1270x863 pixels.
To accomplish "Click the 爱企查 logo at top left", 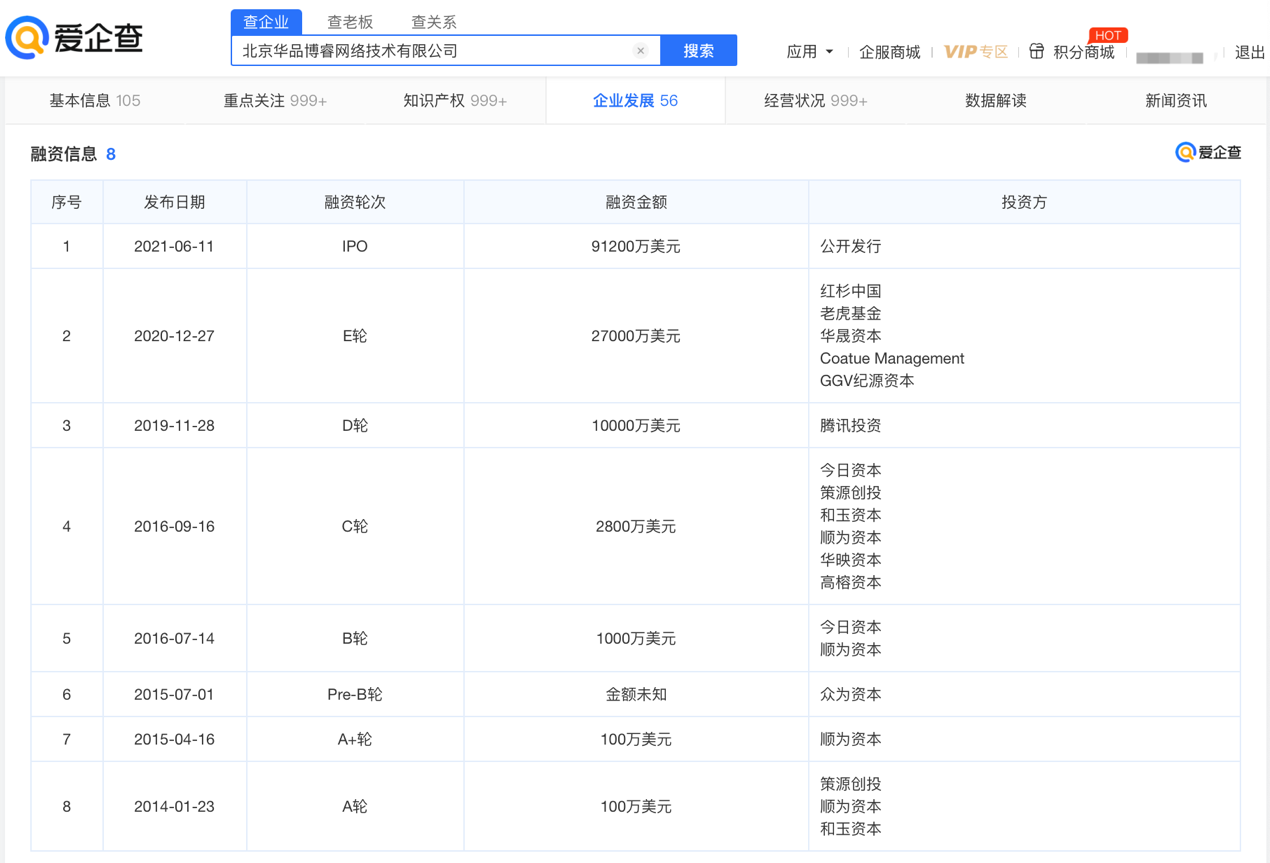I will 75,38.
